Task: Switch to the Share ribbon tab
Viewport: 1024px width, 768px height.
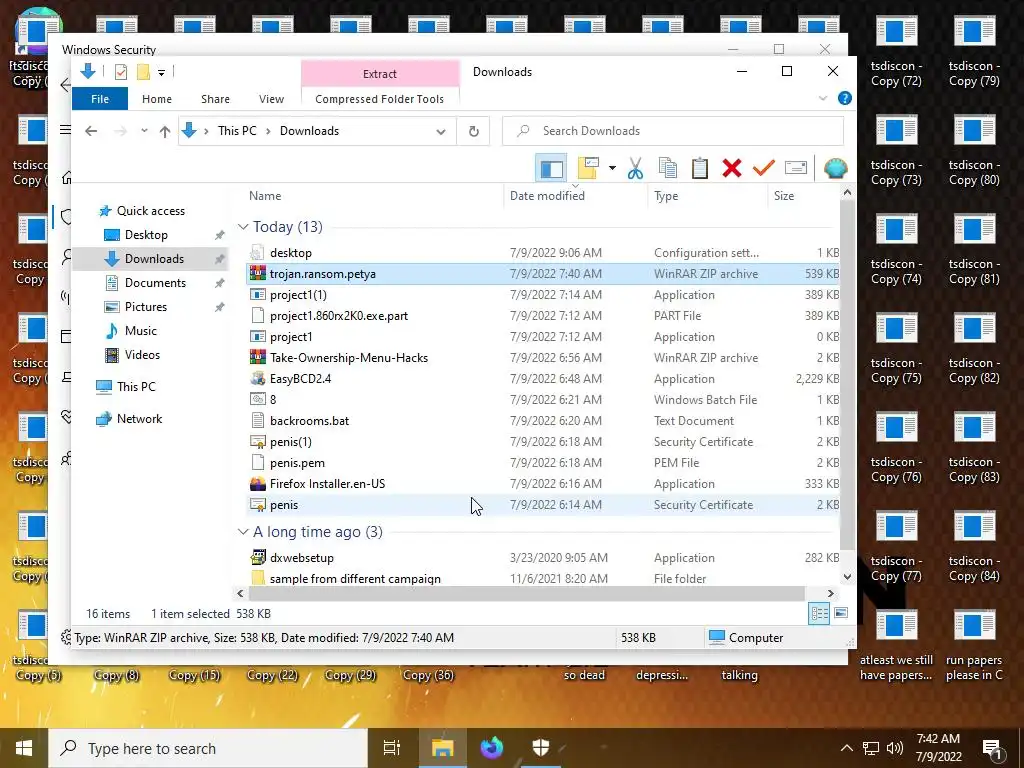Action: [x=216, y=99]
